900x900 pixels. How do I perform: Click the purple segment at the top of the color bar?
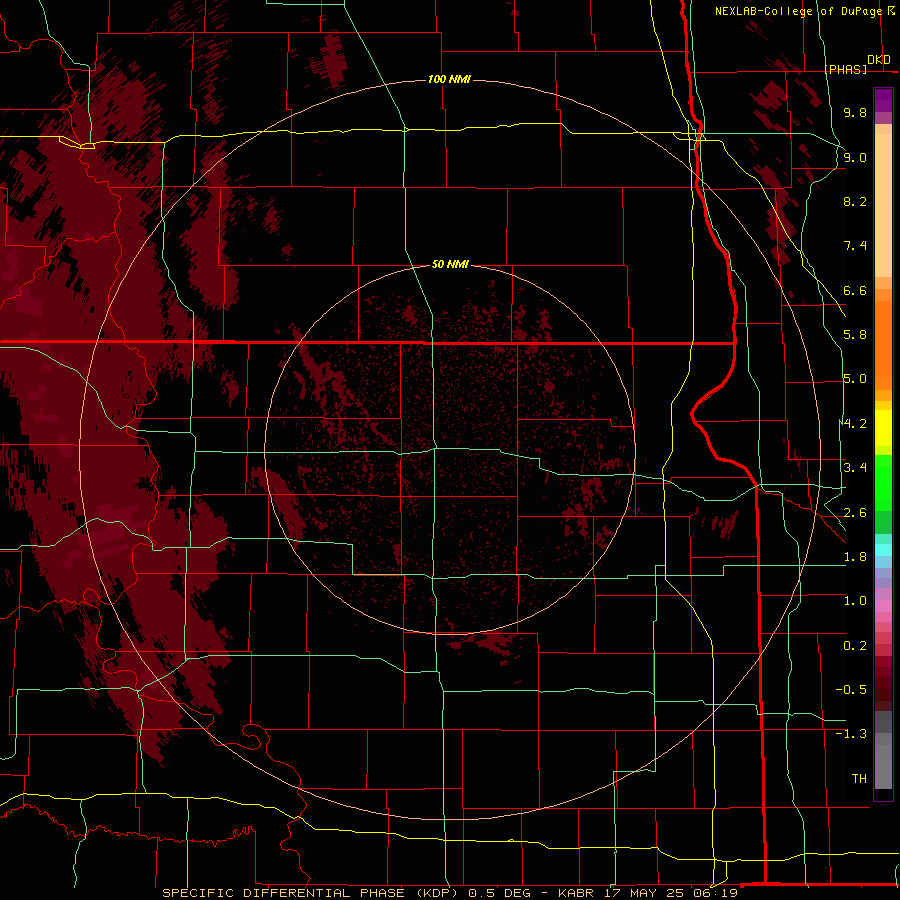[x=883, y=100]
